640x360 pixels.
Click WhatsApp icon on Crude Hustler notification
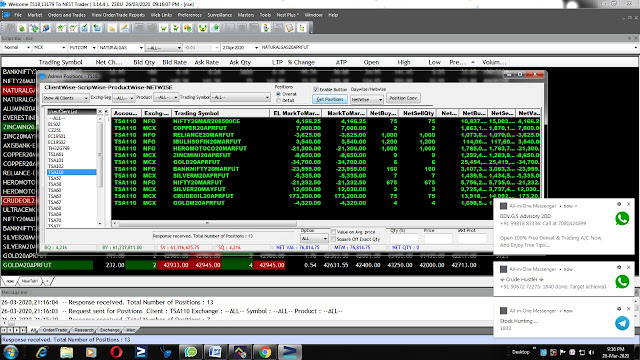622,282
